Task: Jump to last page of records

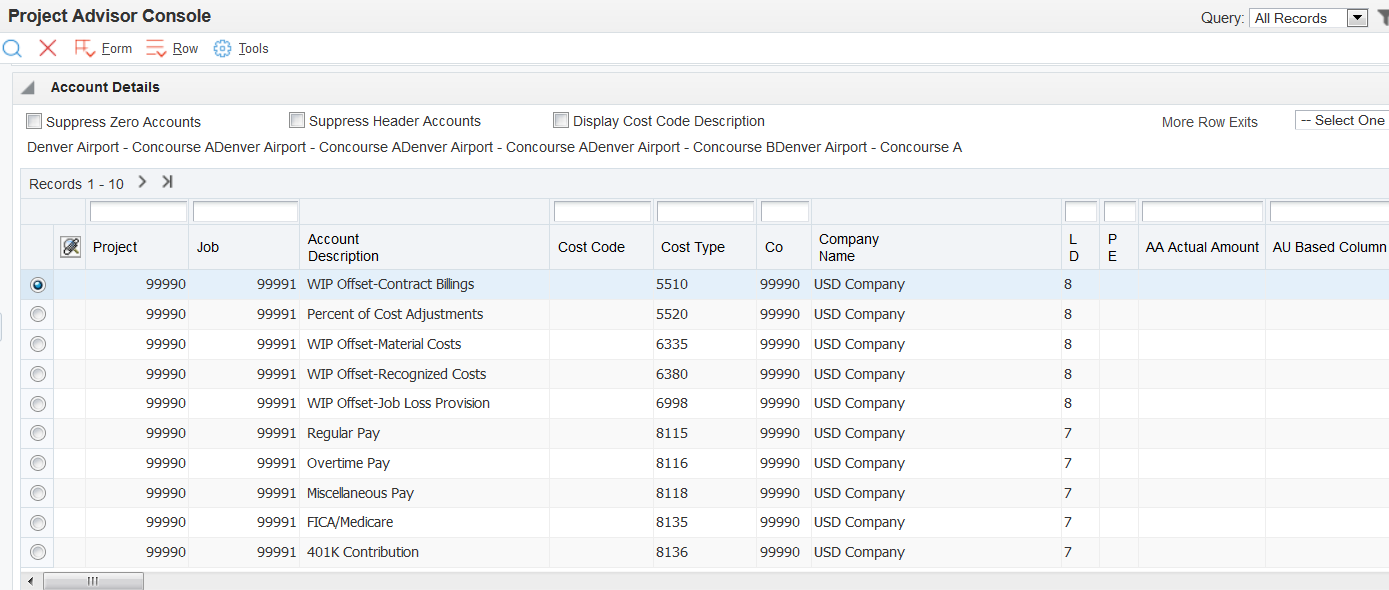Action: point(167,182)
